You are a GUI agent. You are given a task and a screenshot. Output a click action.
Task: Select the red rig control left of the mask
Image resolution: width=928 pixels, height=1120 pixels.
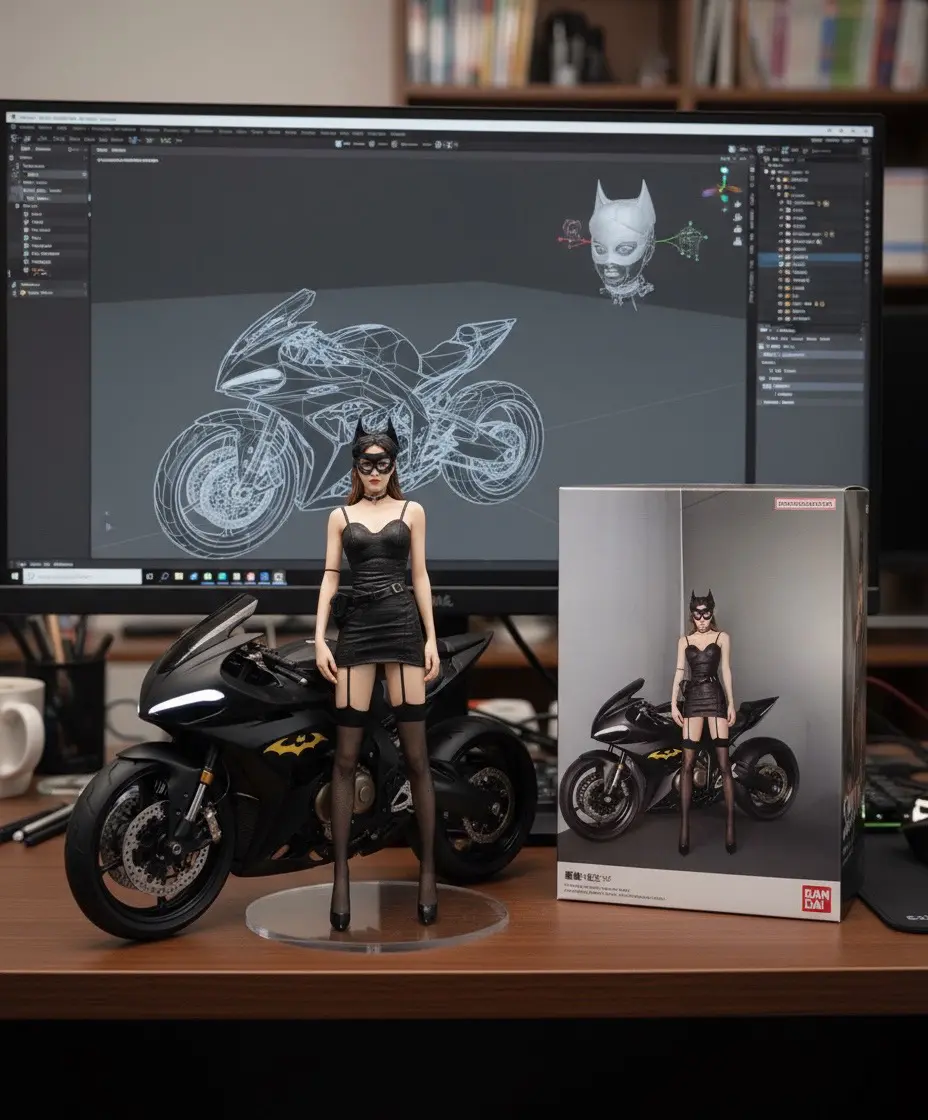572,233
